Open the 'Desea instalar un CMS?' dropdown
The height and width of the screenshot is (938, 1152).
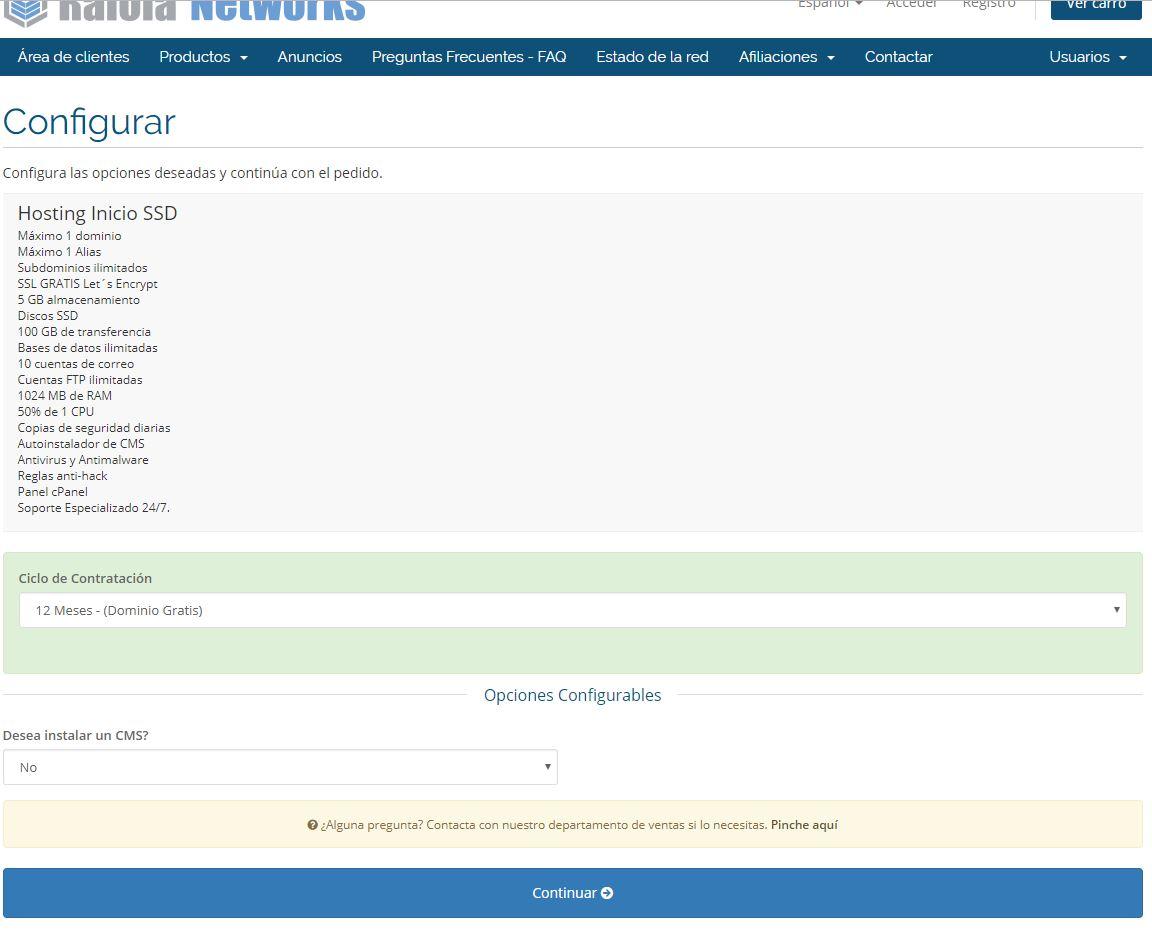pos(280,767)
